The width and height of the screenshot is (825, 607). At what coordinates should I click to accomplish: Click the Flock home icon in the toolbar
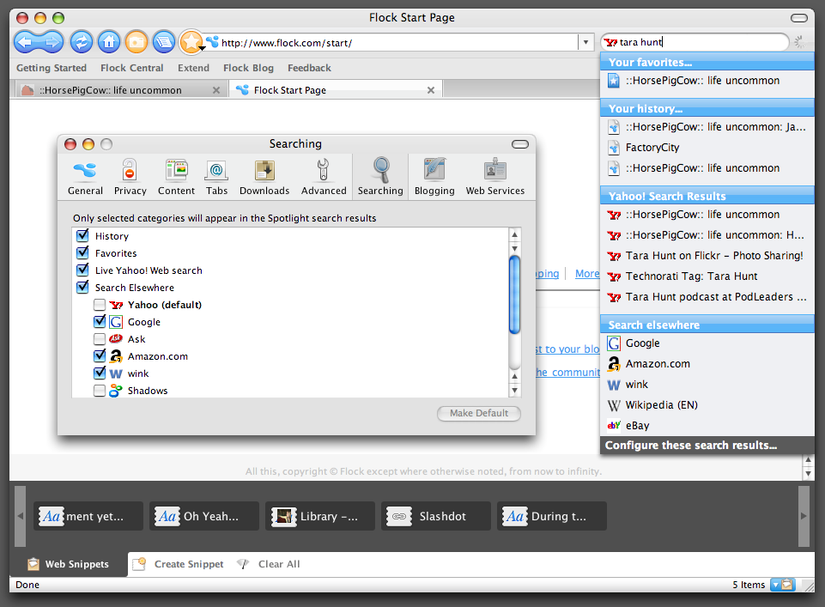pos(108,41)
